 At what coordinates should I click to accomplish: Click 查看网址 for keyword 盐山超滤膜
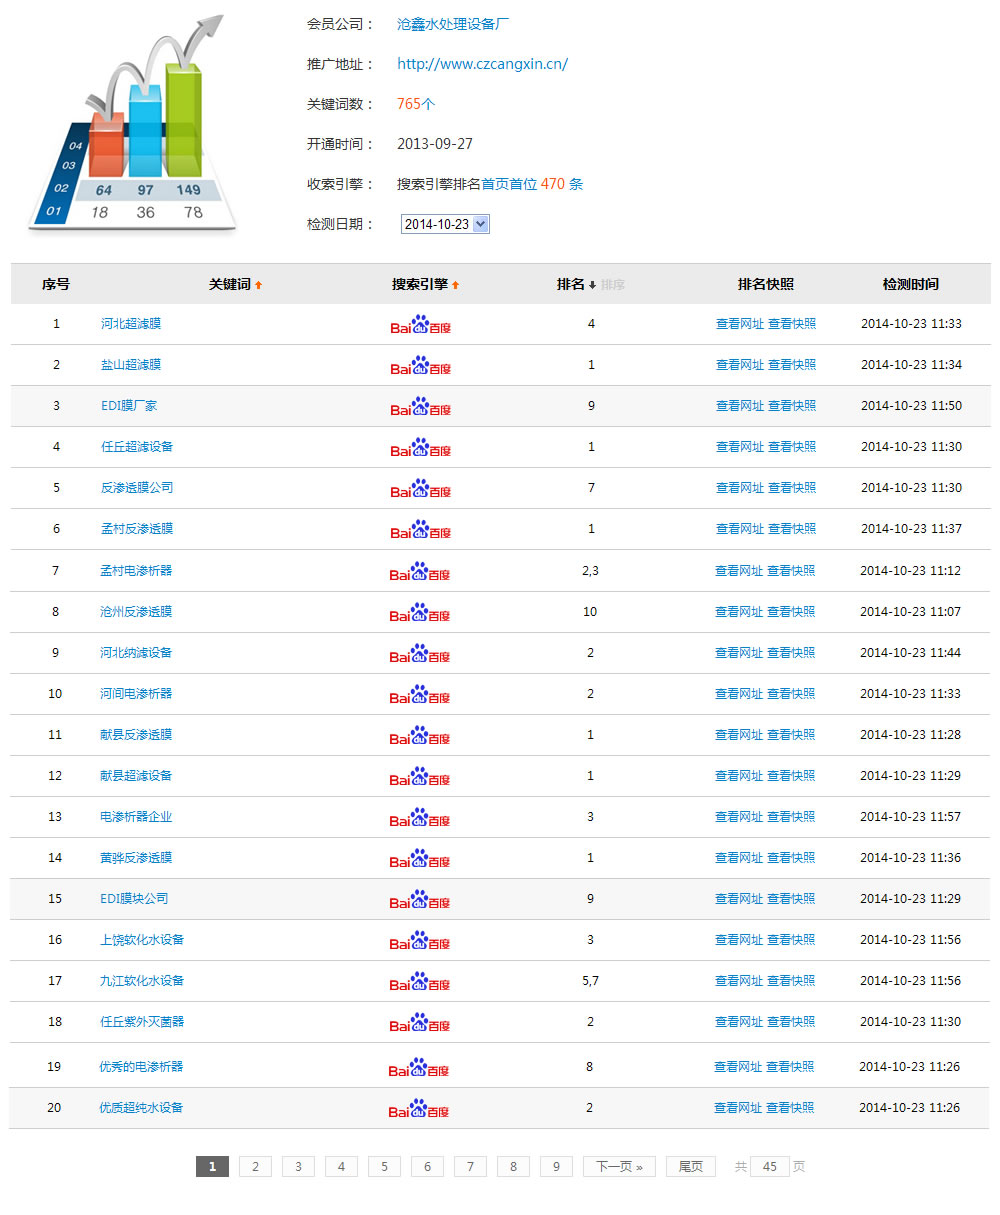(x=739, y=365)
